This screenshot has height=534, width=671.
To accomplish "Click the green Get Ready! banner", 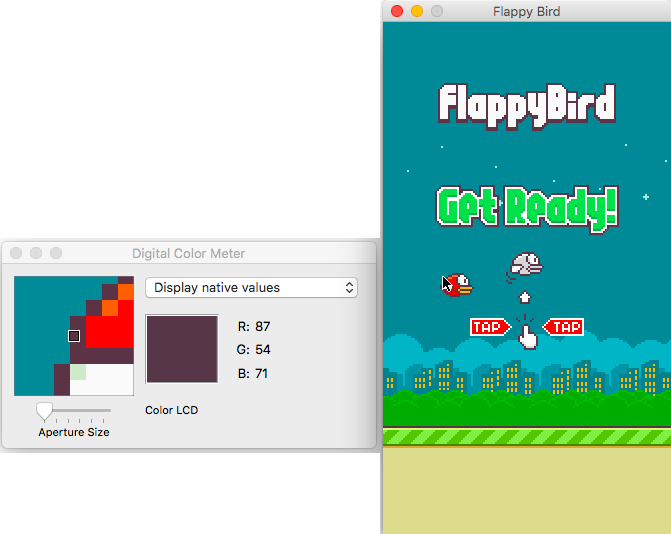I will [527, 210].
